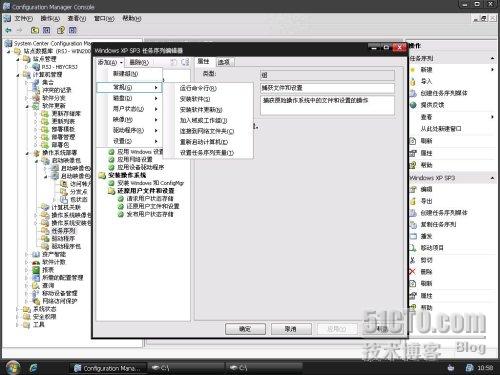The height and width of the screenshot is (375, 500).
Task: Click the 删除(R) button in editor toolbar
Action: coord(139,62)
